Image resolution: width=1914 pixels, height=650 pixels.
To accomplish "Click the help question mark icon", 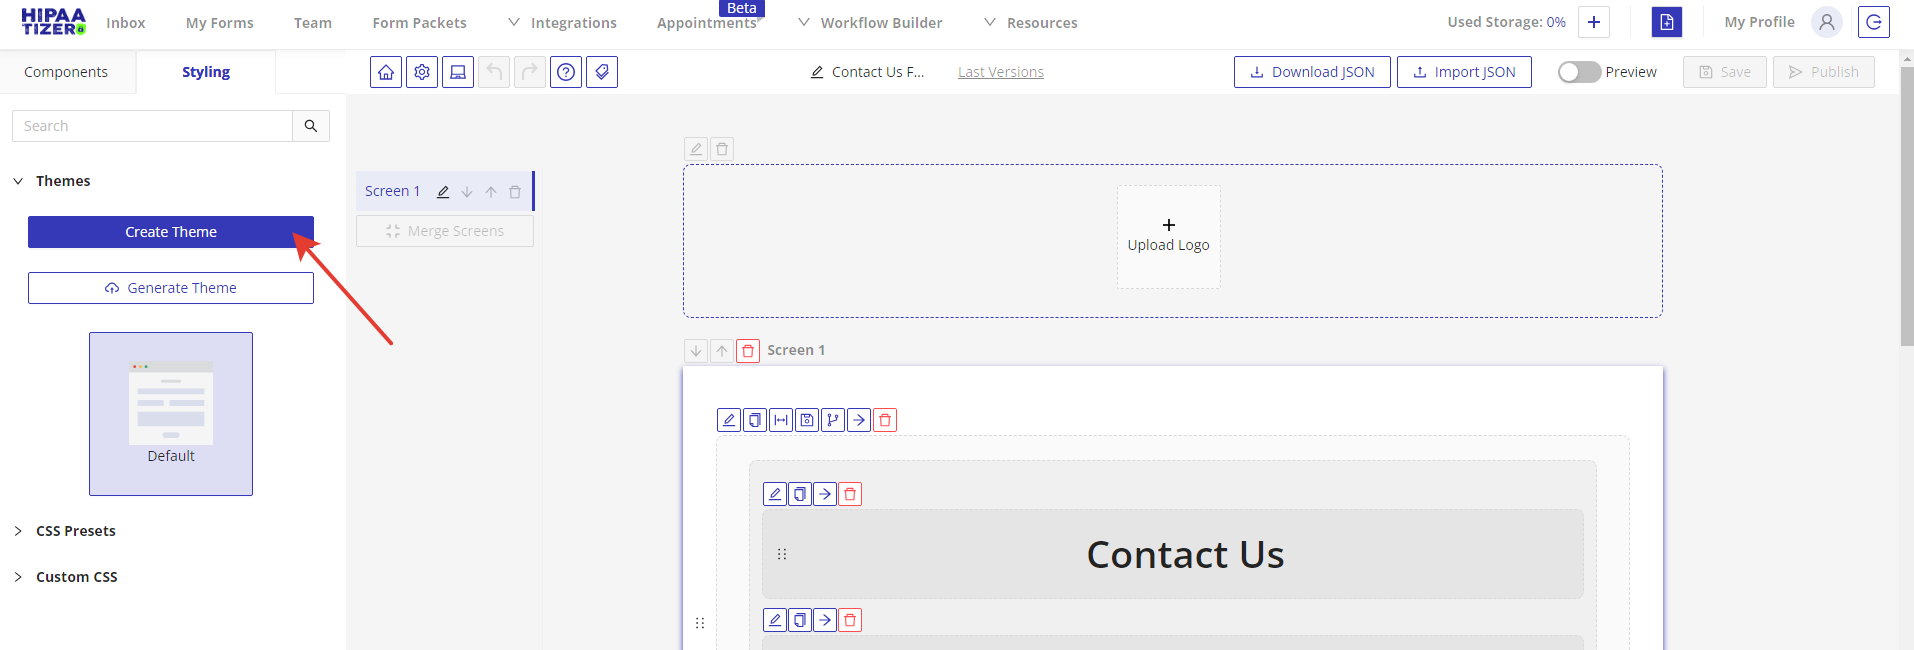I will (x=566, y=72).
